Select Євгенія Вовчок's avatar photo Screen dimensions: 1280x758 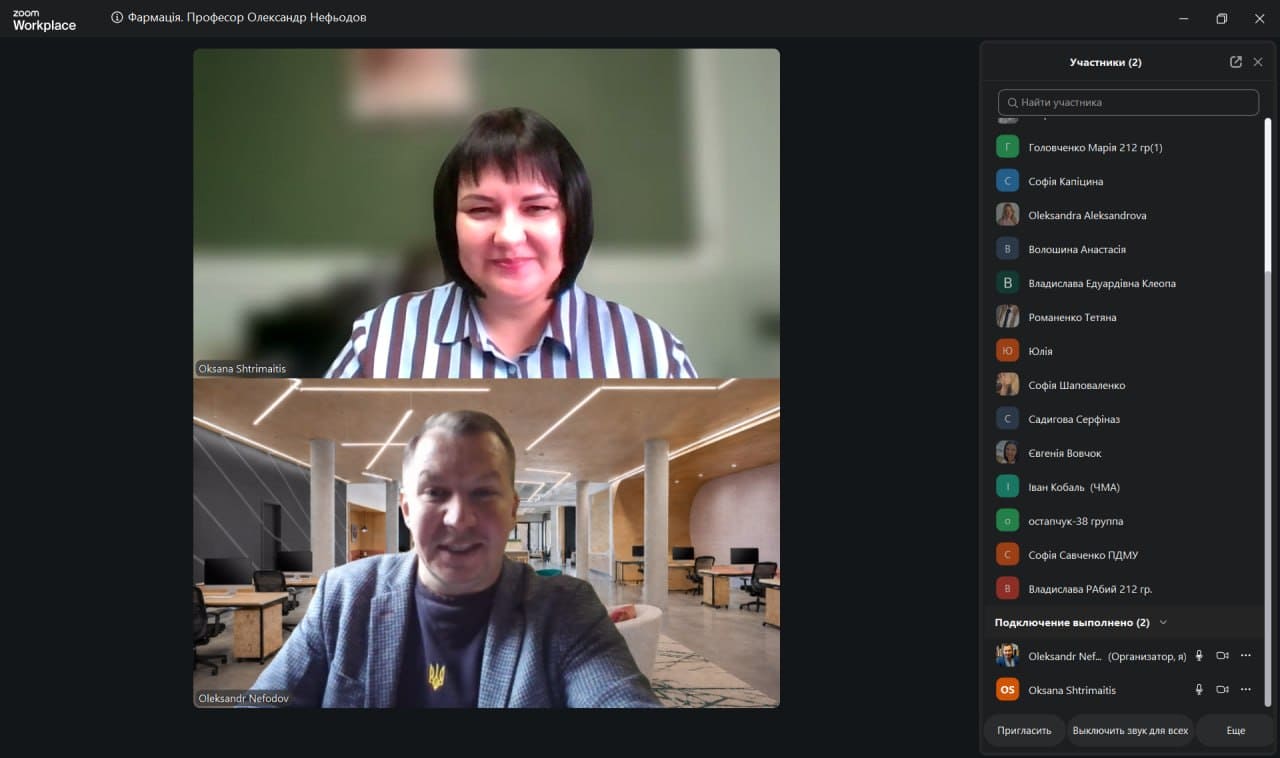pos(1008,453)
